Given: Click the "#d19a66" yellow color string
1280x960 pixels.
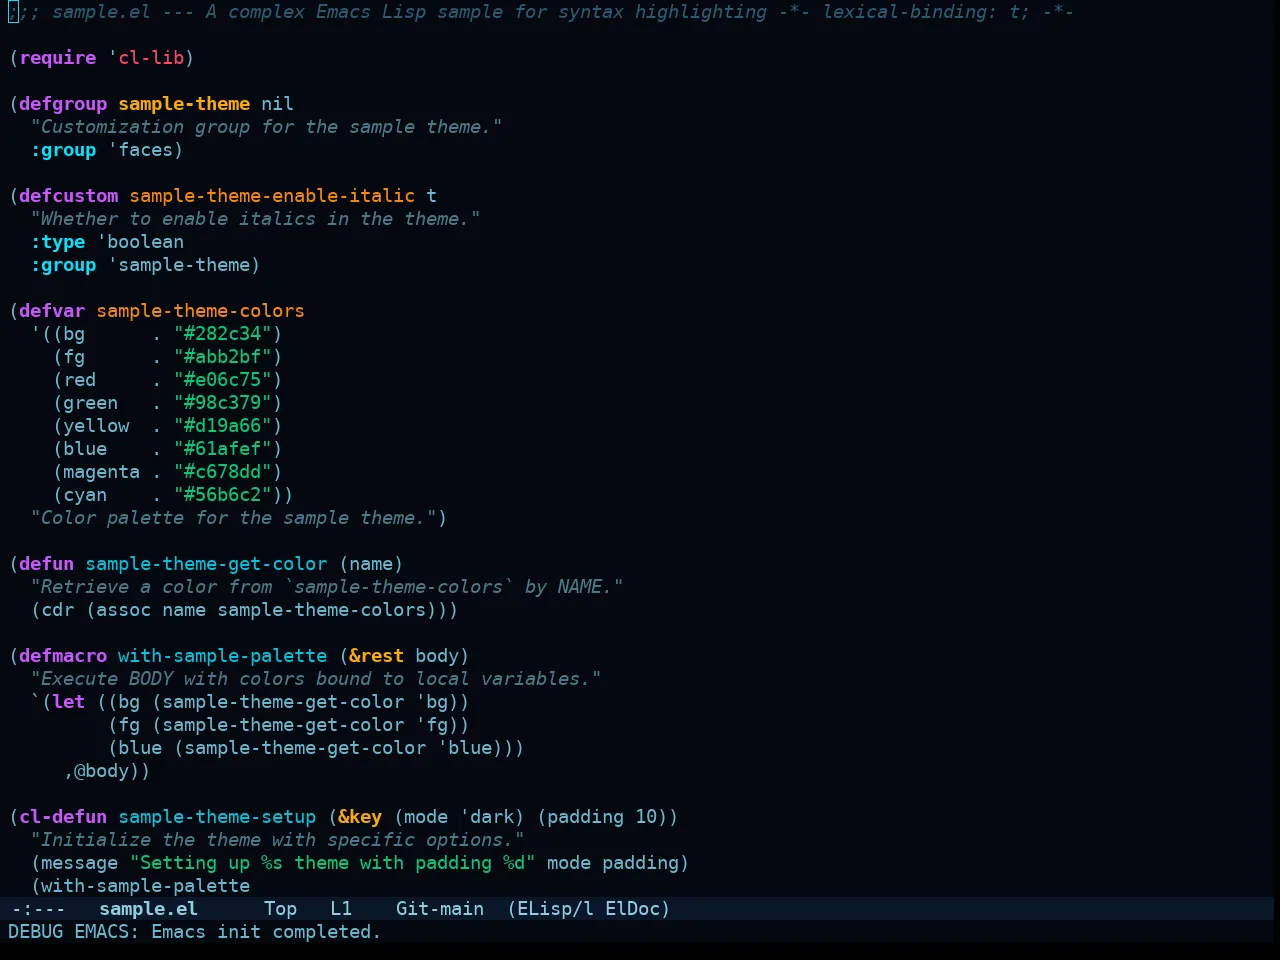Looking at the screenshot, I should (223, 425).
